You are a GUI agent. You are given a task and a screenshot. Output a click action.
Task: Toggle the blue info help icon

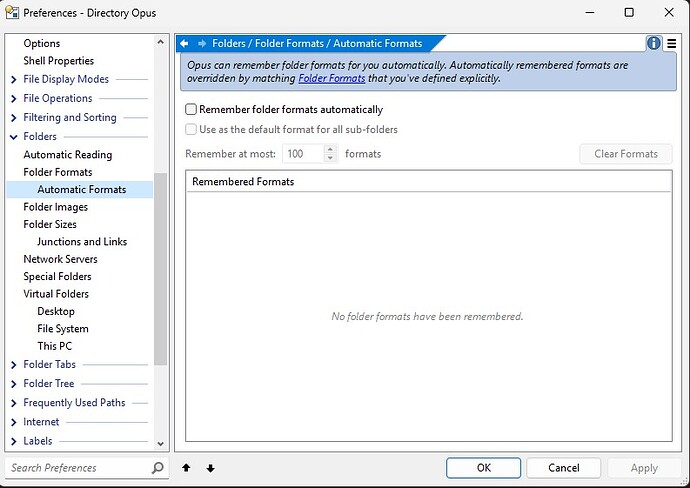click(653, 43)
